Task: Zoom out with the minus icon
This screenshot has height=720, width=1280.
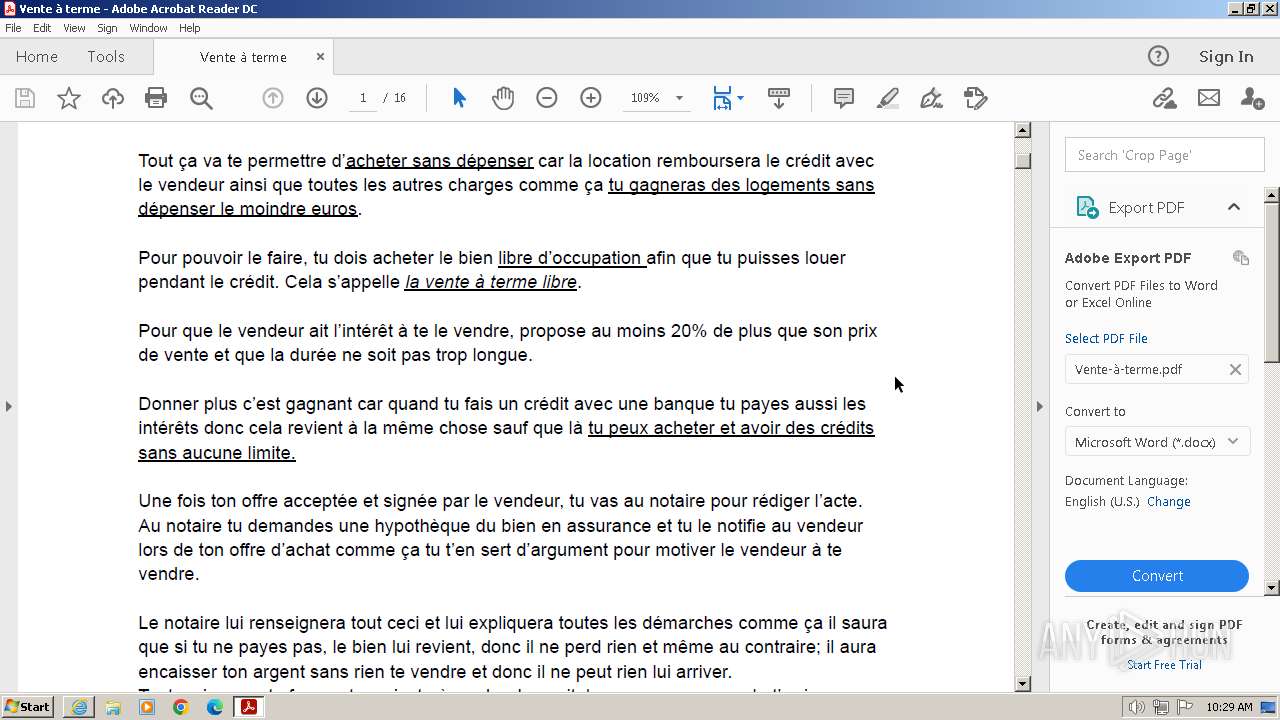Action: [x=546, y=98]
